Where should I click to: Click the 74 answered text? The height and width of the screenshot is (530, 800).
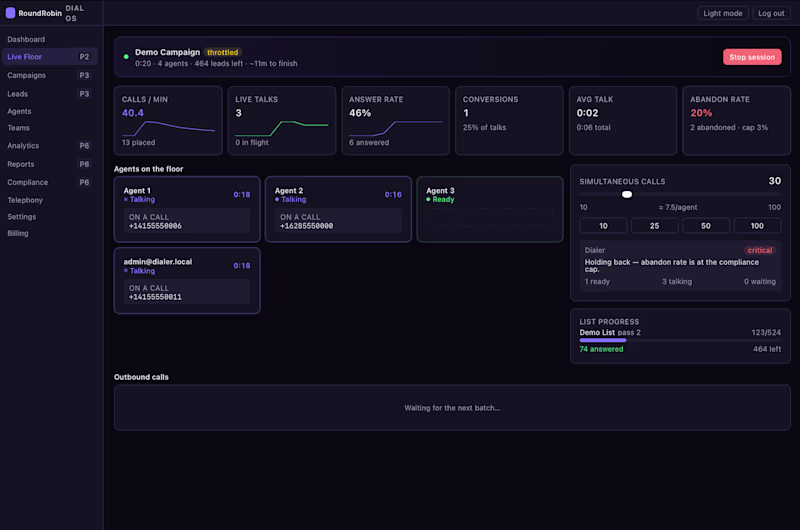(601, 349)
